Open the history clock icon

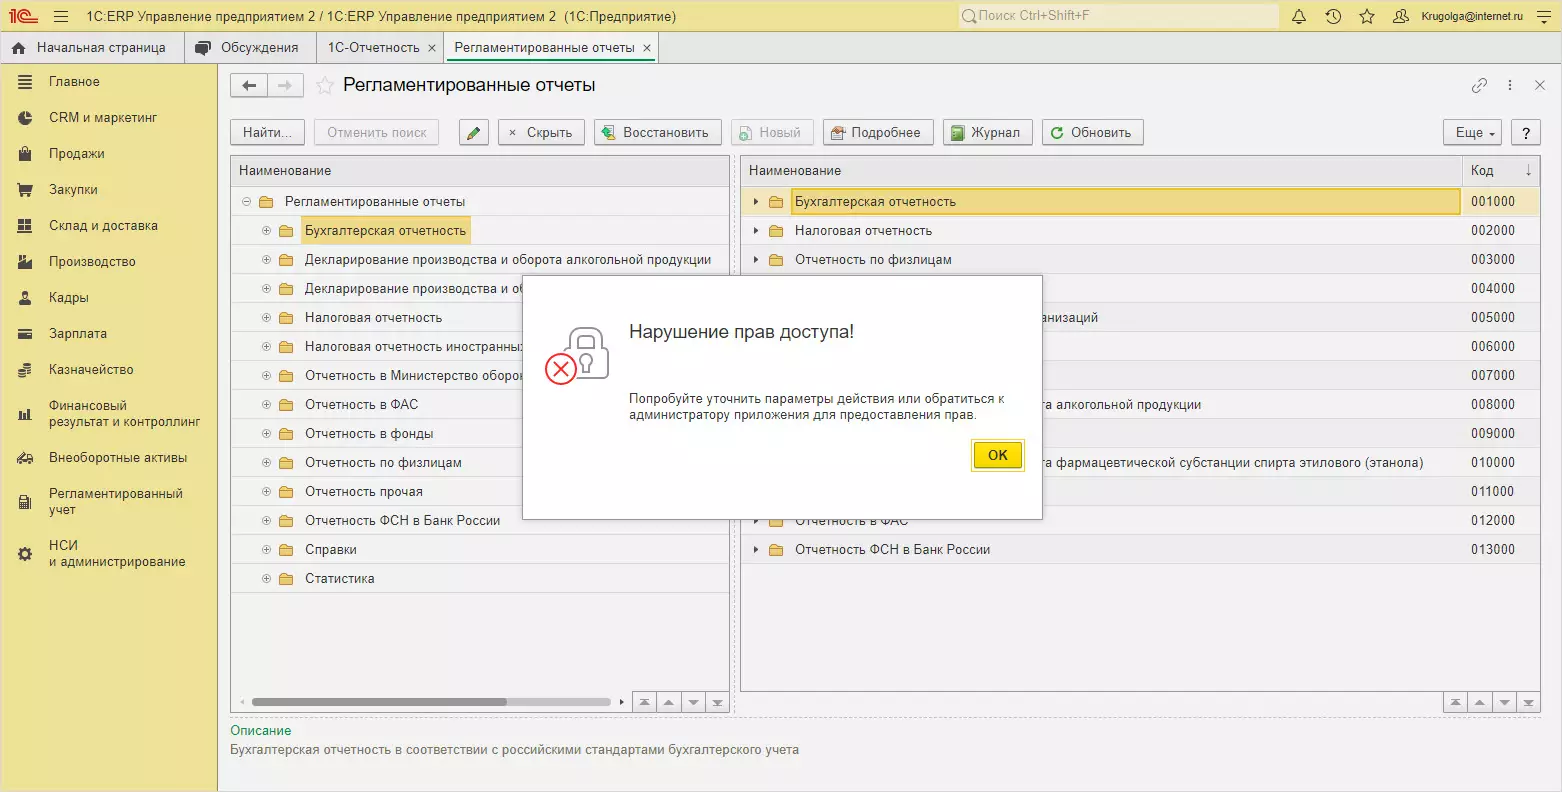tap(1333, 16)
